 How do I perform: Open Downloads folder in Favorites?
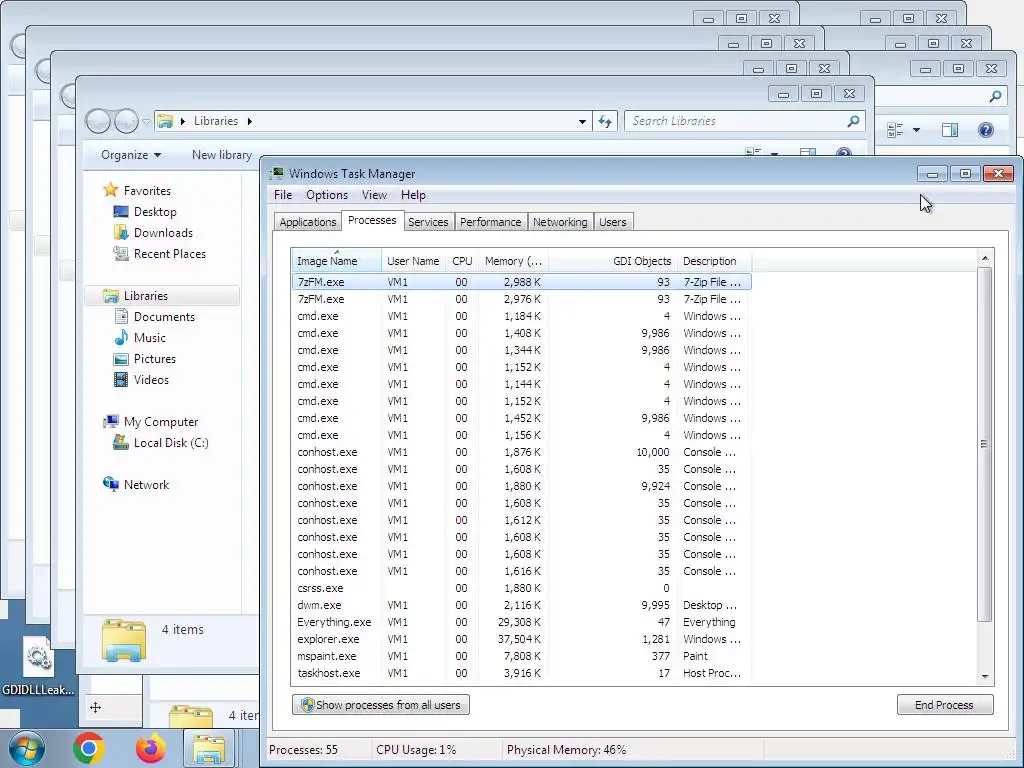[163, 232]
